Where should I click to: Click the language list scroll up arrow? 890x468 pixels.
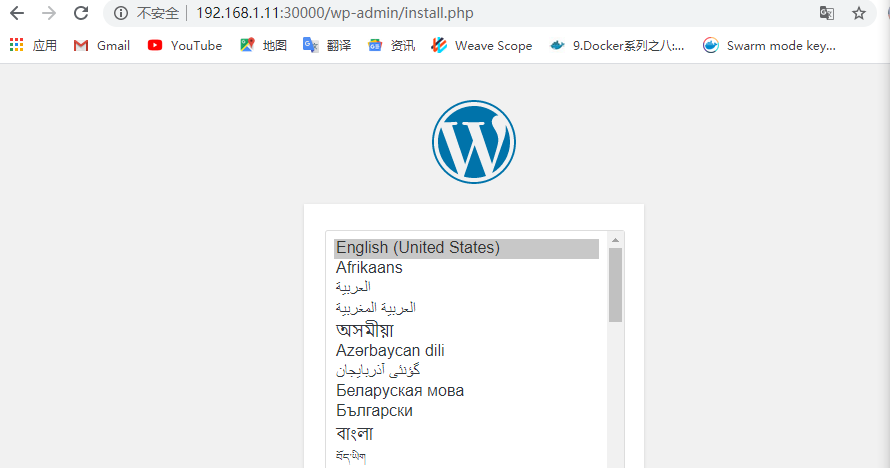point(615,241)
